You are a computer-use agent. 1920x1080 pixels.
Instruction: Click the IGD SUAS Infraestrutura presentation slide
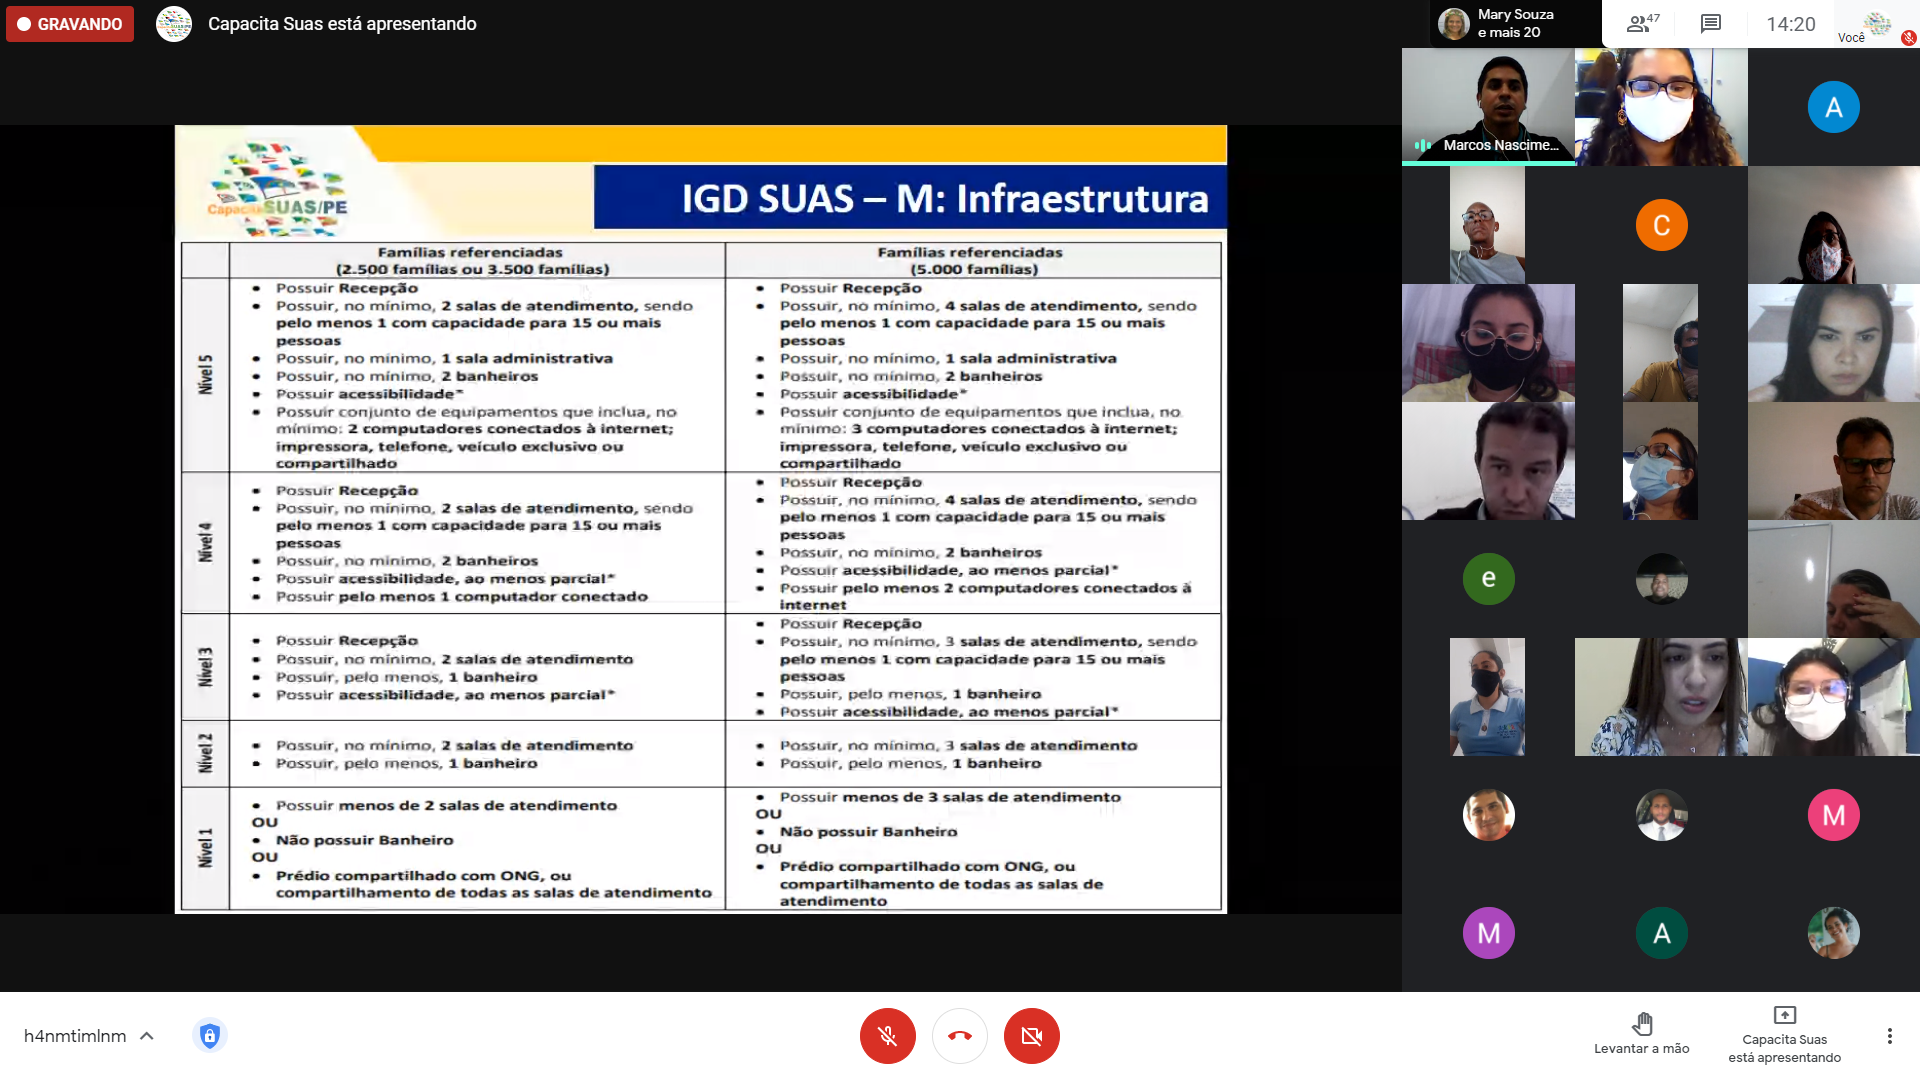coord(700,518)
